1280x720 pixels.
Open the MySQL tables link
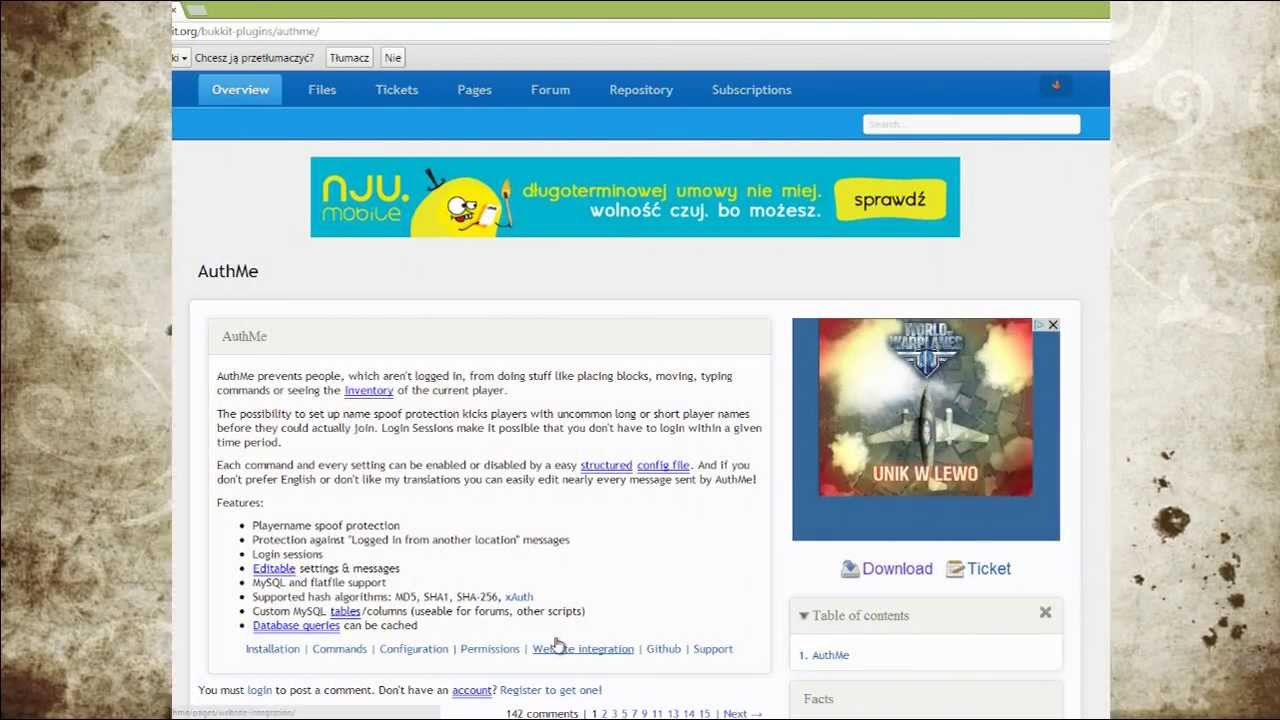tap(345, 611)
